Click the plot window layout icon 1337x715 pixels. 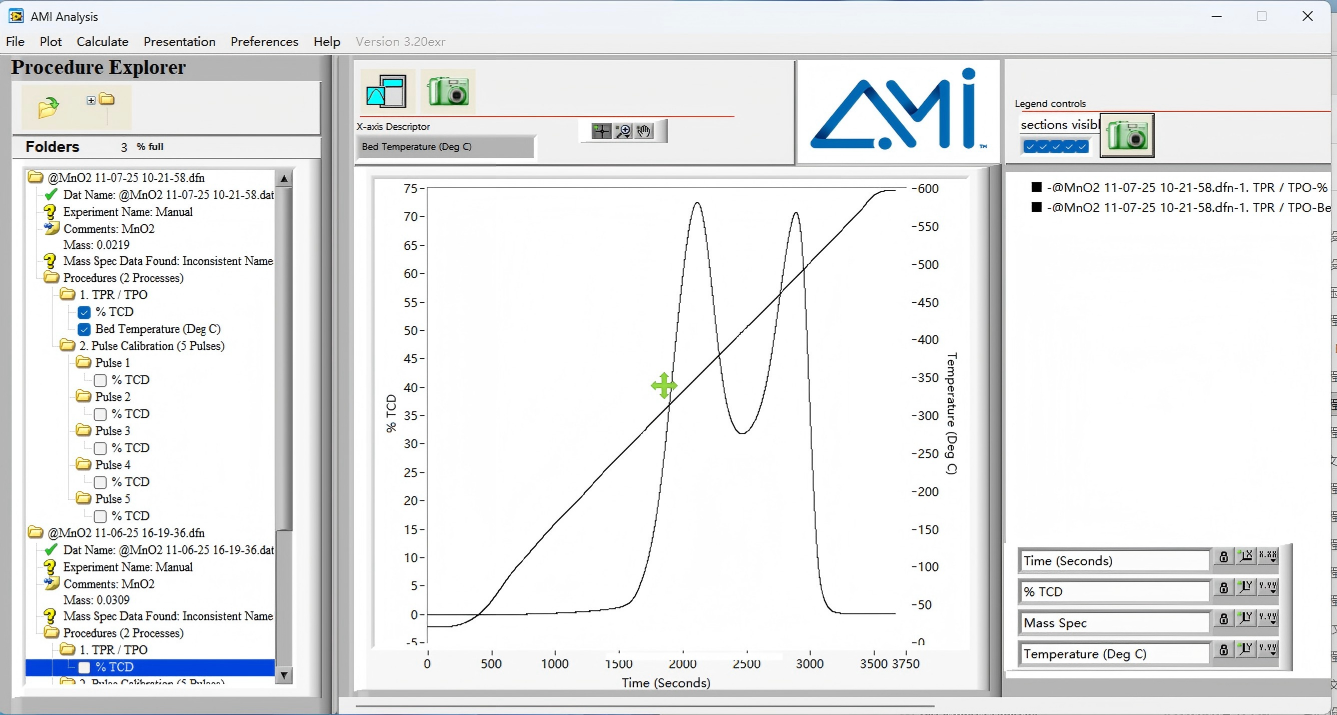pos(386,92)
